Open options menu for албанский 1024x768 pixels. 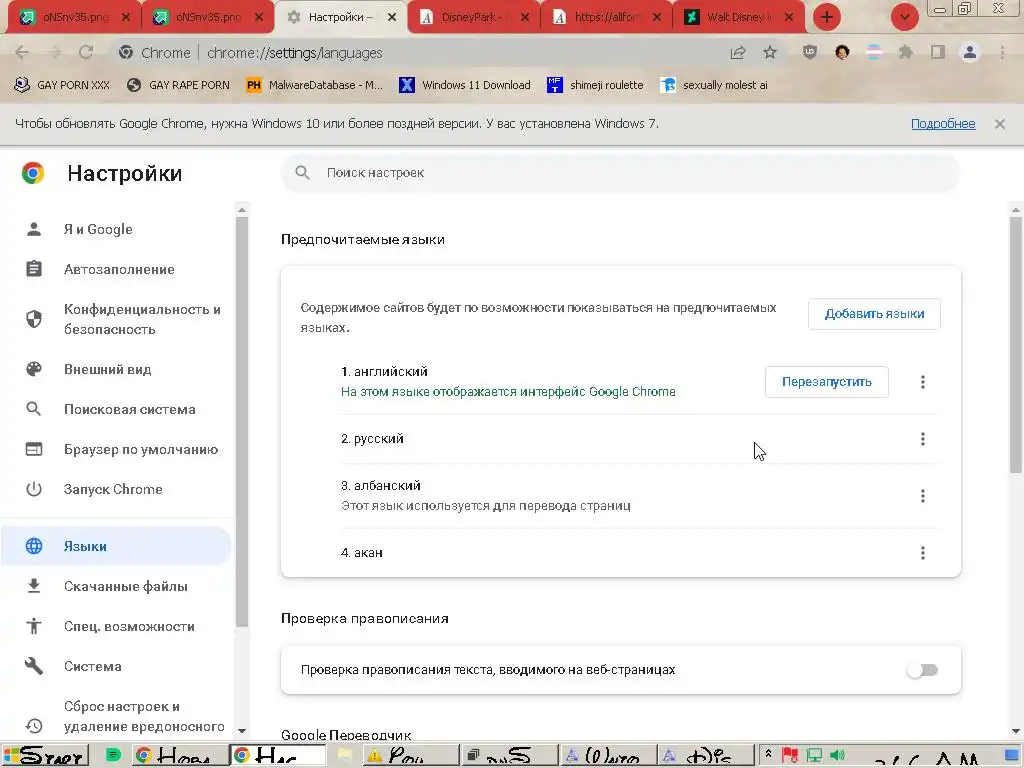[x=923, y=496]
